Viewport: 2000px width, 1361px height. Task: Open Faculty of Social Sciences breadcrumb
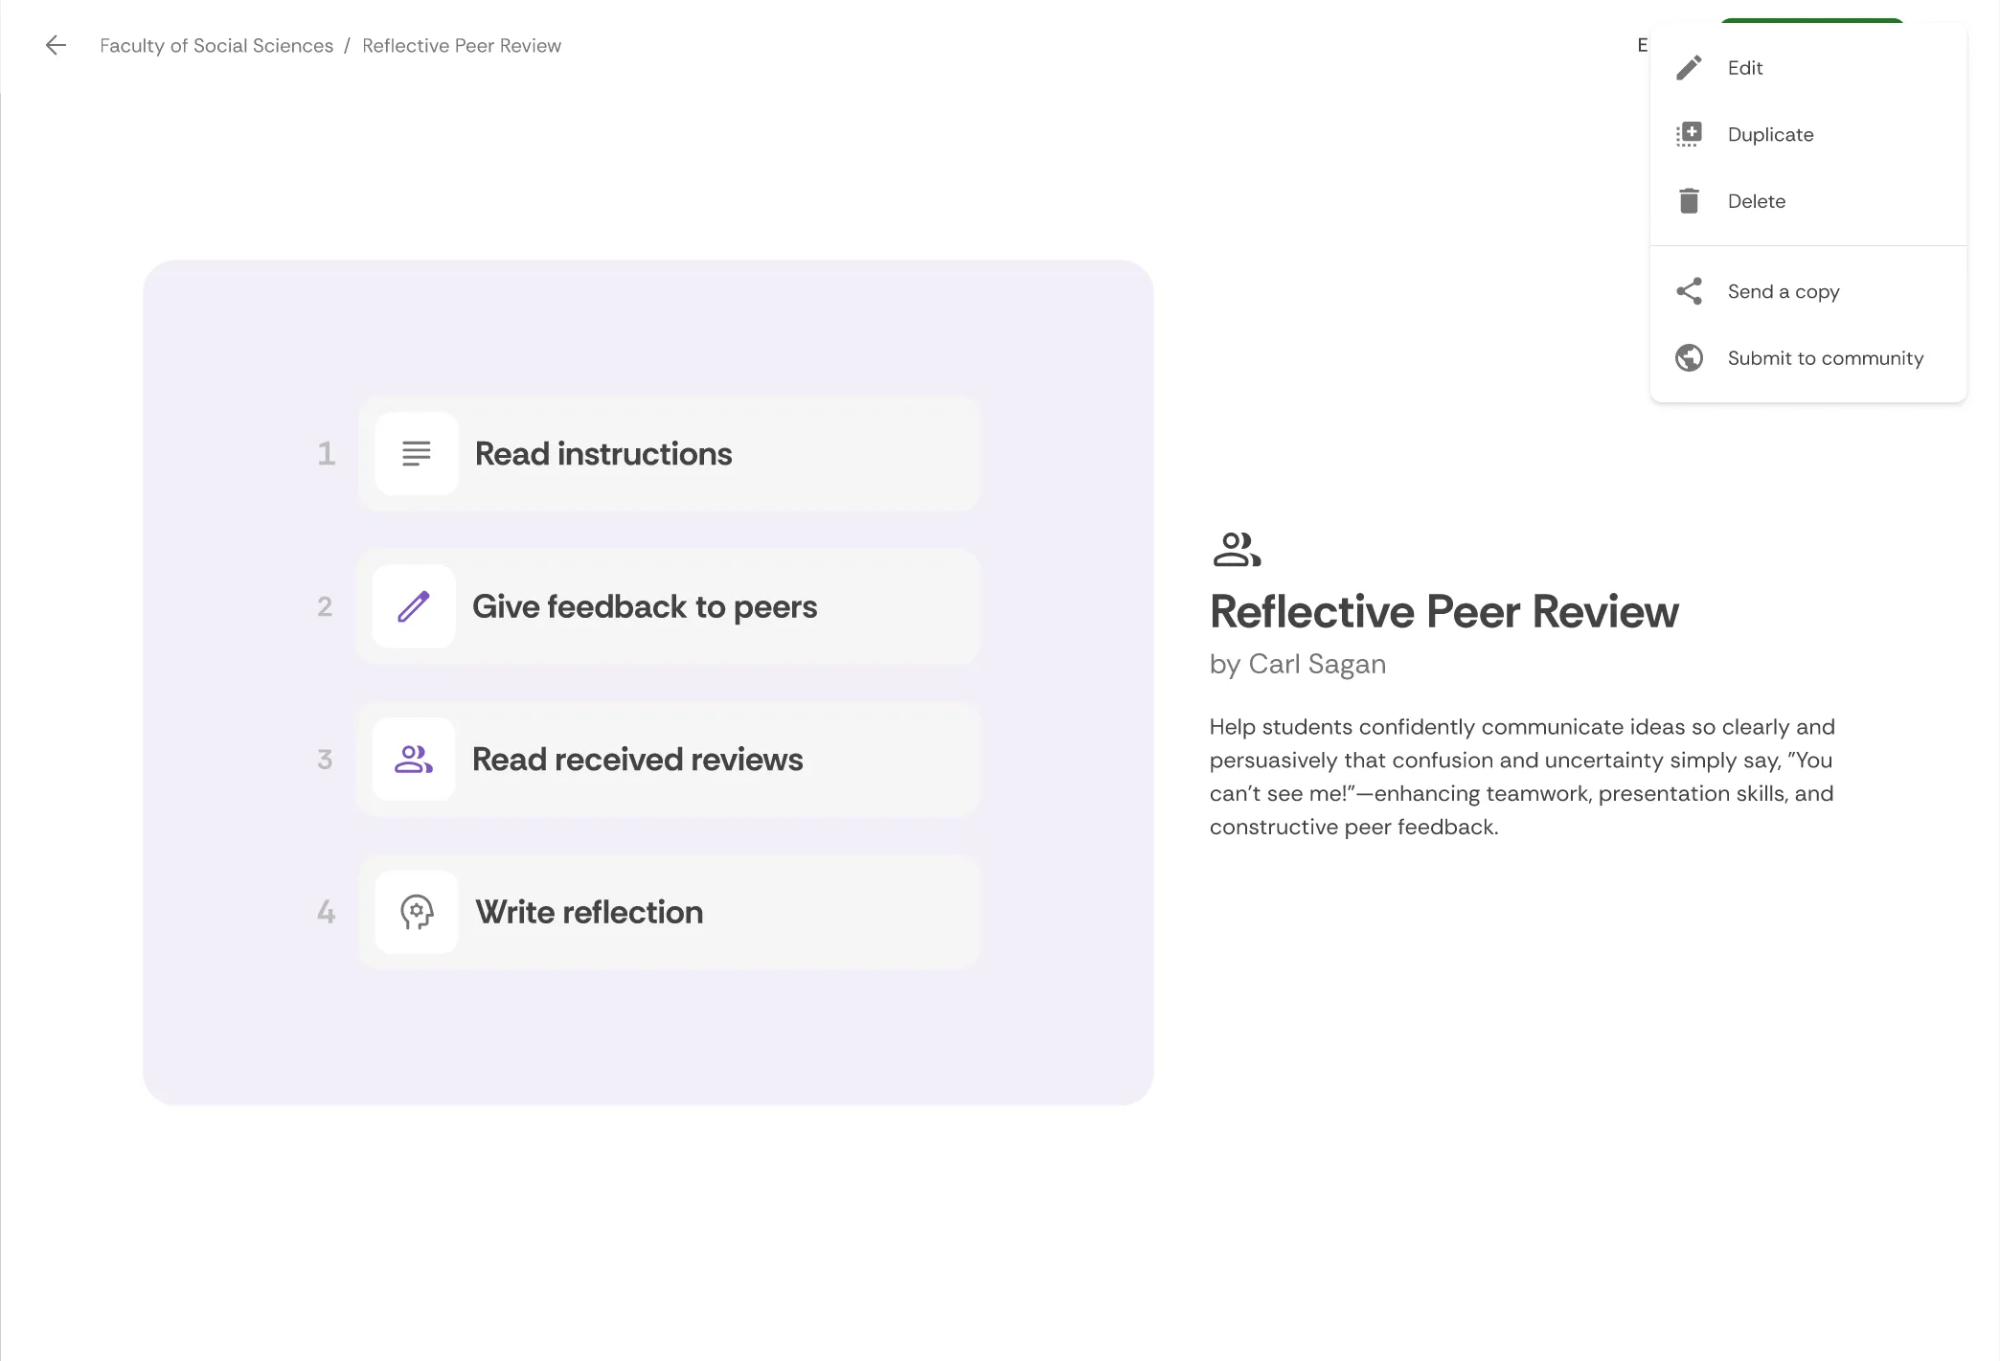tap(216, 45)
